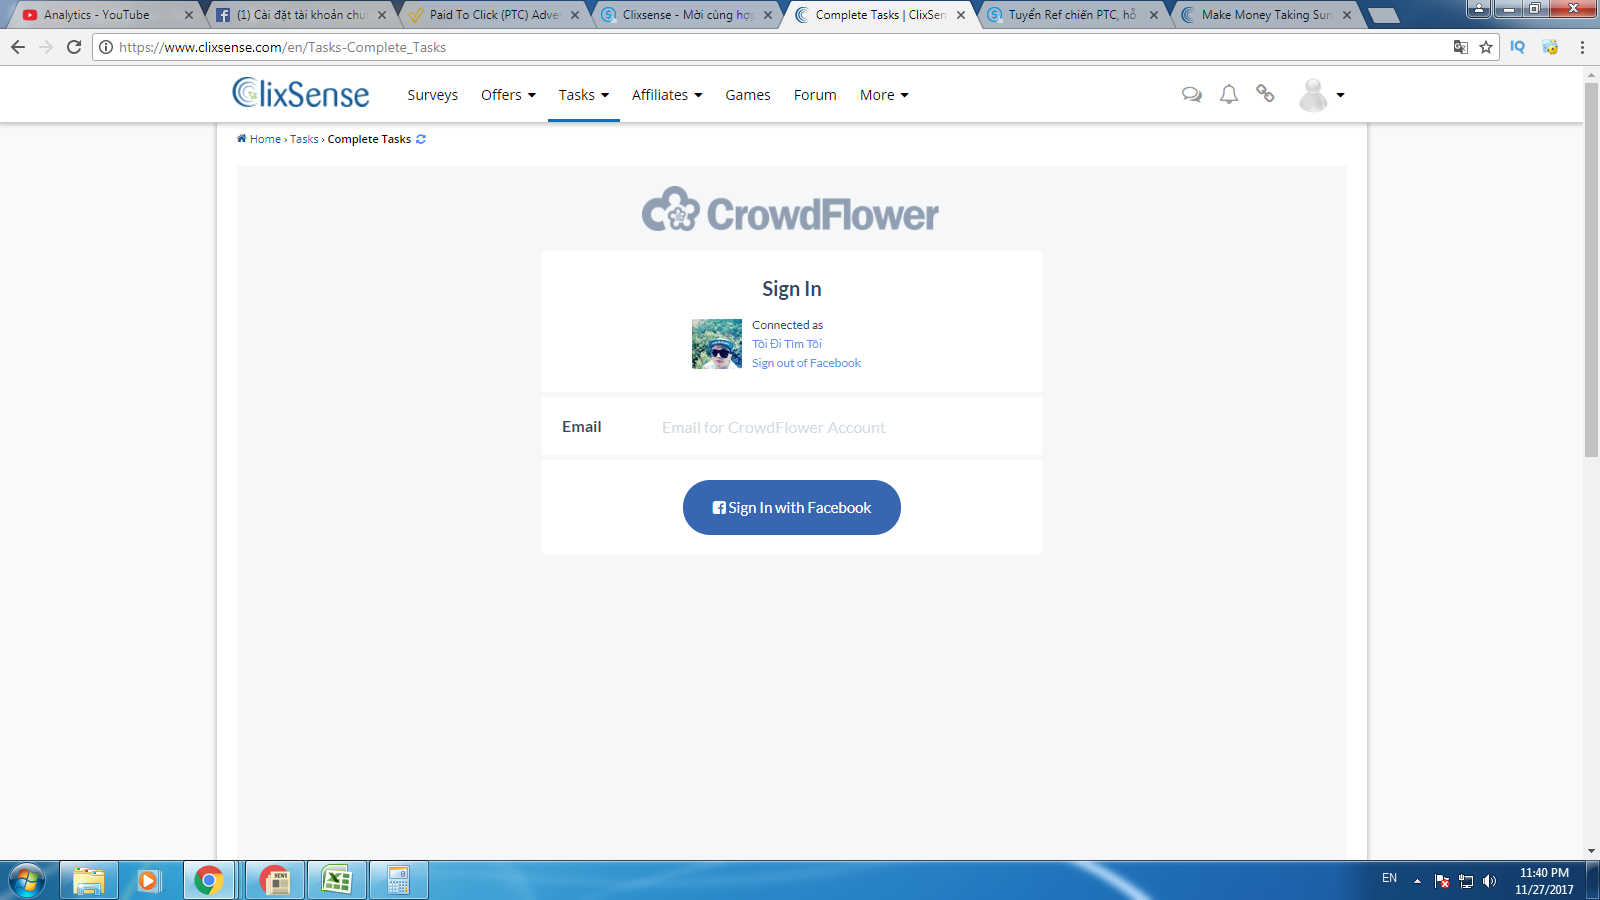The width and height of the screenshot is (1600, 900).
Task: Bookmark this page with the star
Action: [x=1486, y=47]
